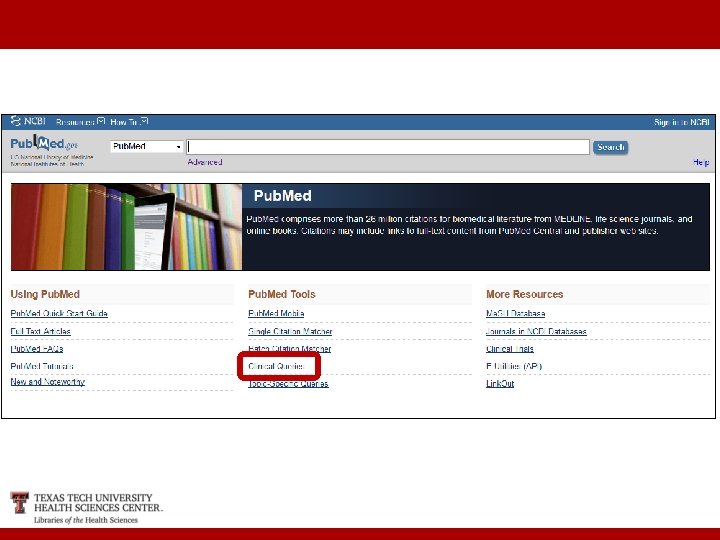The image size is (720, 540).
Task: Open PubMed Mobile link
Action: tap(276, 314)
